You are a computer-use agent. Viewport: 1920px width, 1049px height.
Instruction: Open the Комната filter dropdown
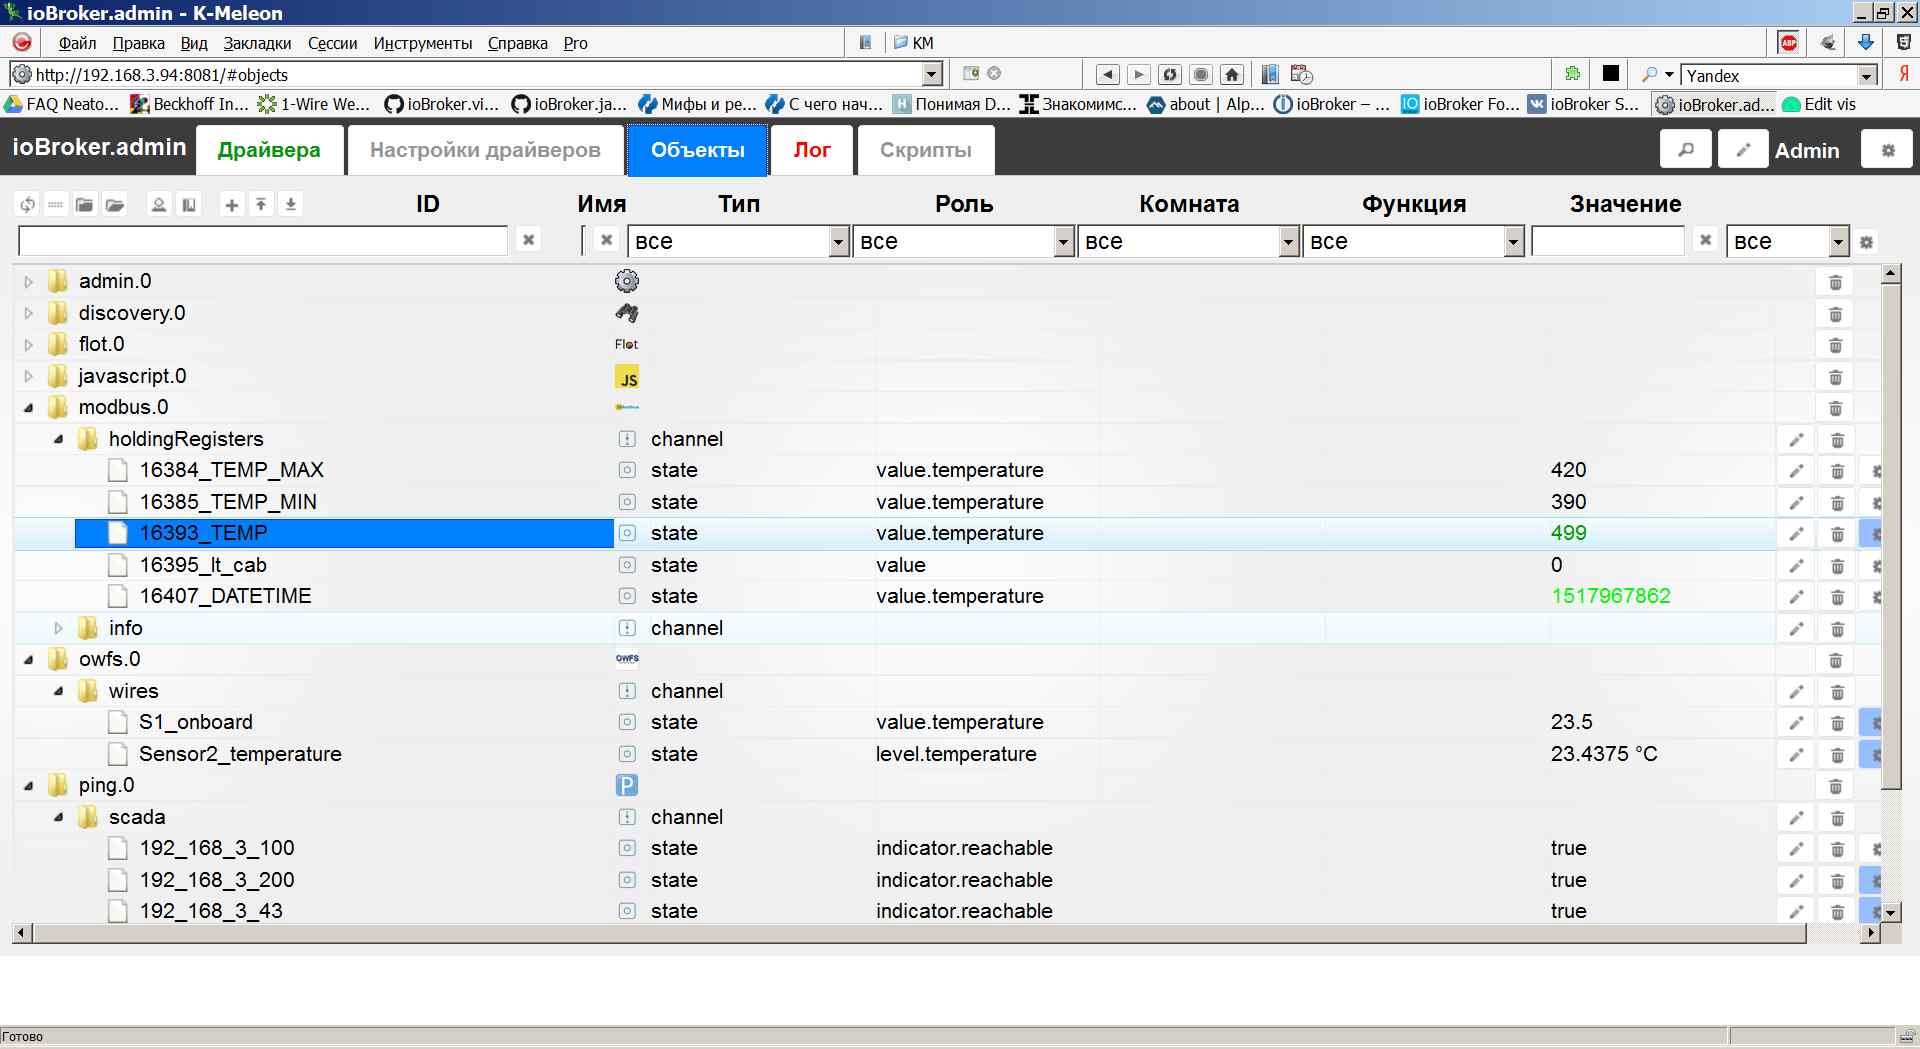1189,241
